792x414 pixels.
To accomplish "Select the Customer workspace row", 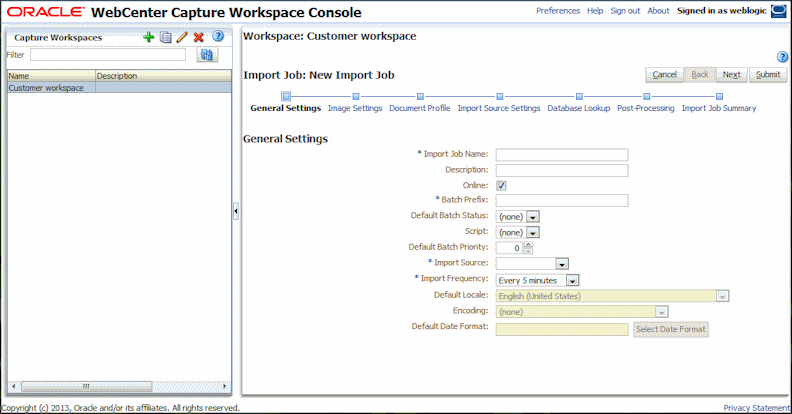I will [119, 88].
